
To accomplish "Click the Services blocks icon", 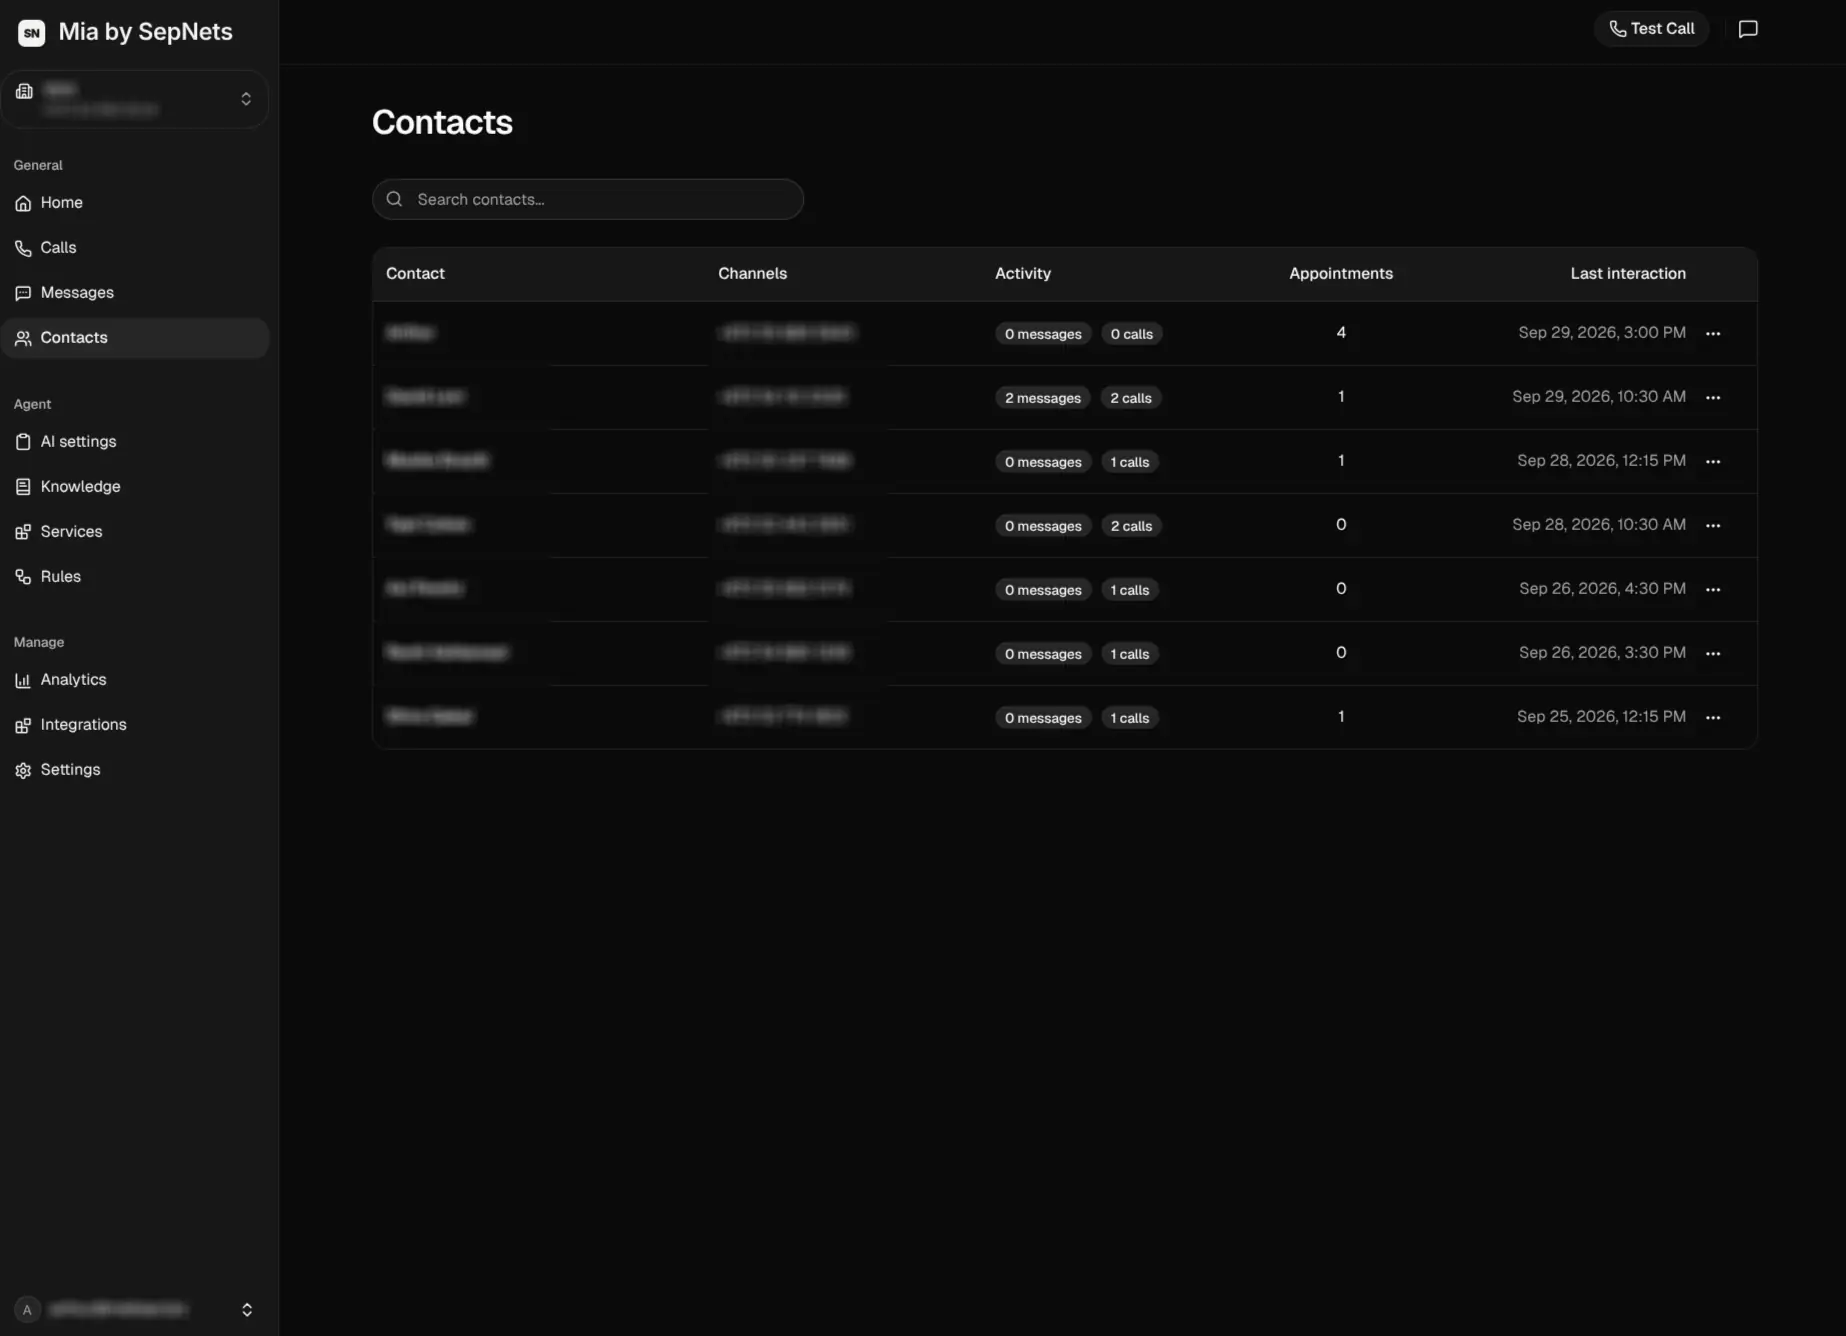I will [23, 532].
